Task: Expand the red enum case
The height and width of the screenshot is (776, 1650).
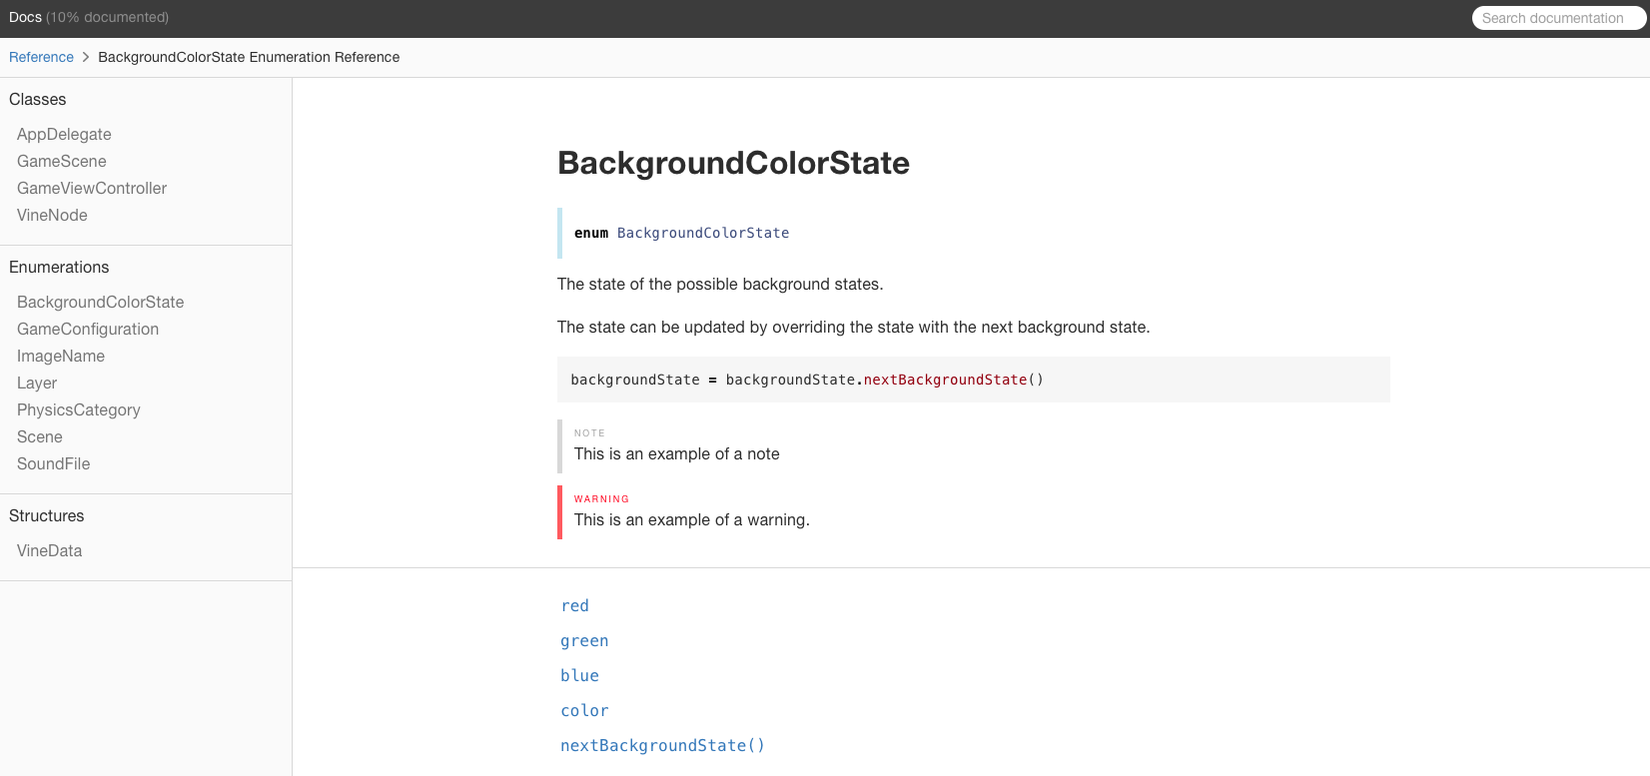Action: coord(575,606)
